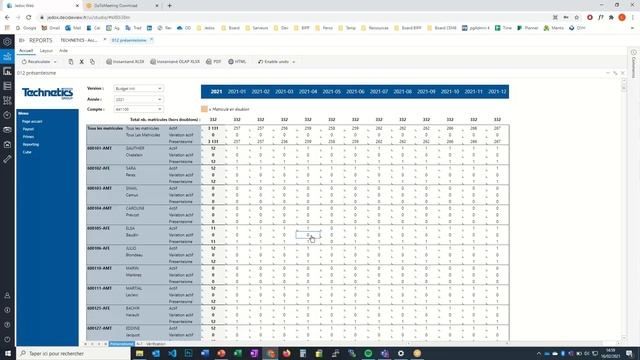Image resolution: width=640 pixels, height=360 pixels.
Task: Export the report as Instantané OLAP XLSX
Action: click(x=175, y=62)
